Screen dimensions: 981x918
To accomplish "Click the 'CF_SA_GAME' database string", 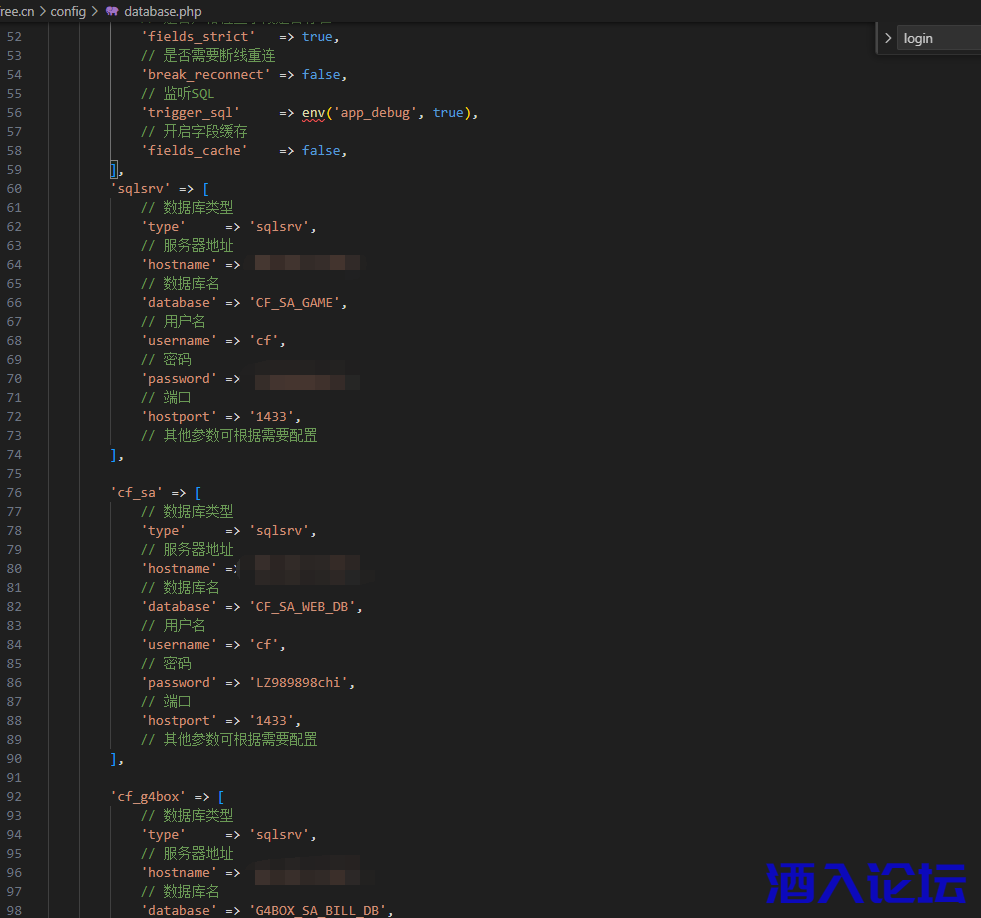I will [297, 302].
